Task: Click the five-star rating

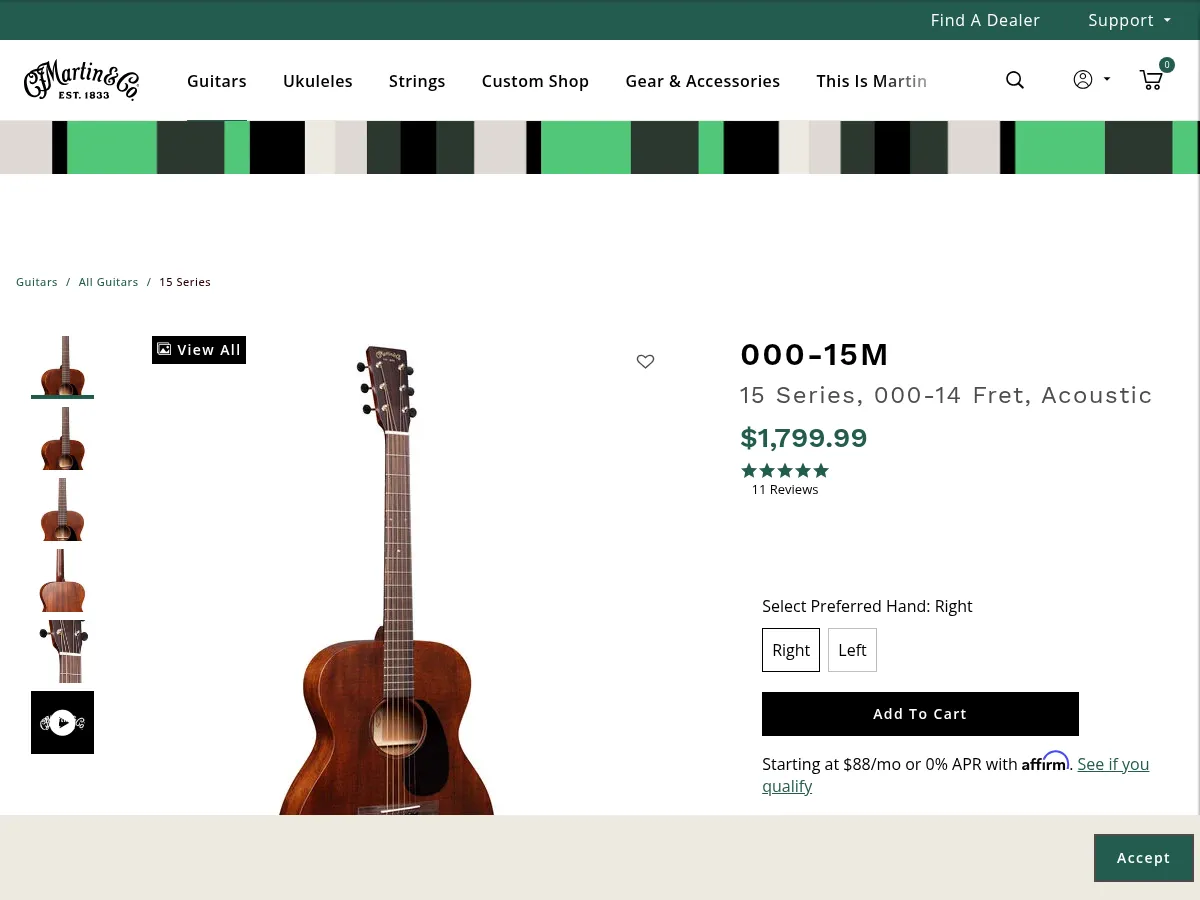Action: coord(785,470)
